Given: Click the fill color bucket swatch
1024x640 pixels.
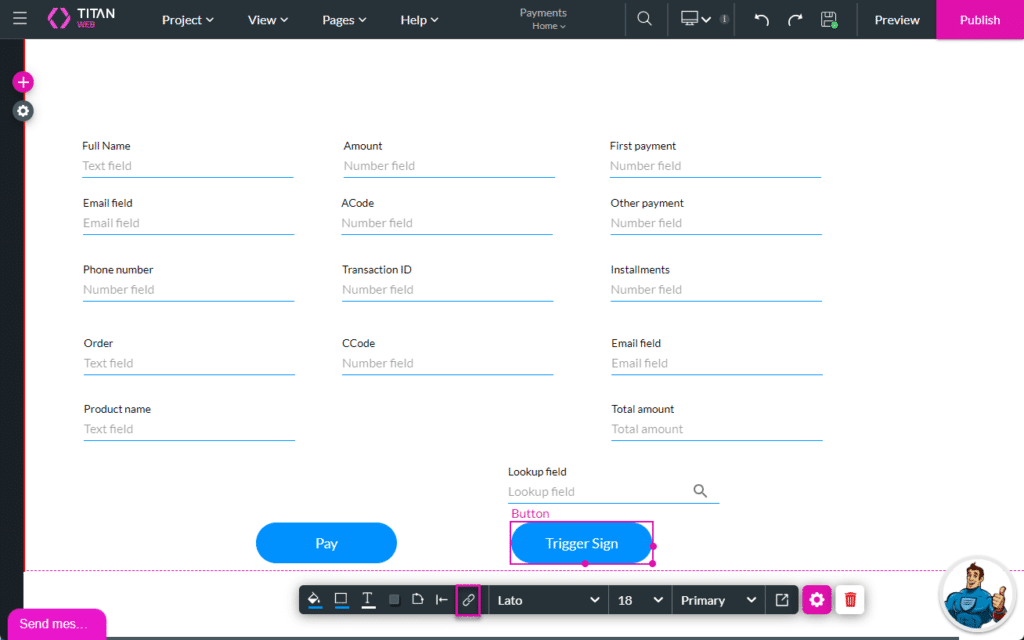Looking at the screenshot, I should pos(314,600).
